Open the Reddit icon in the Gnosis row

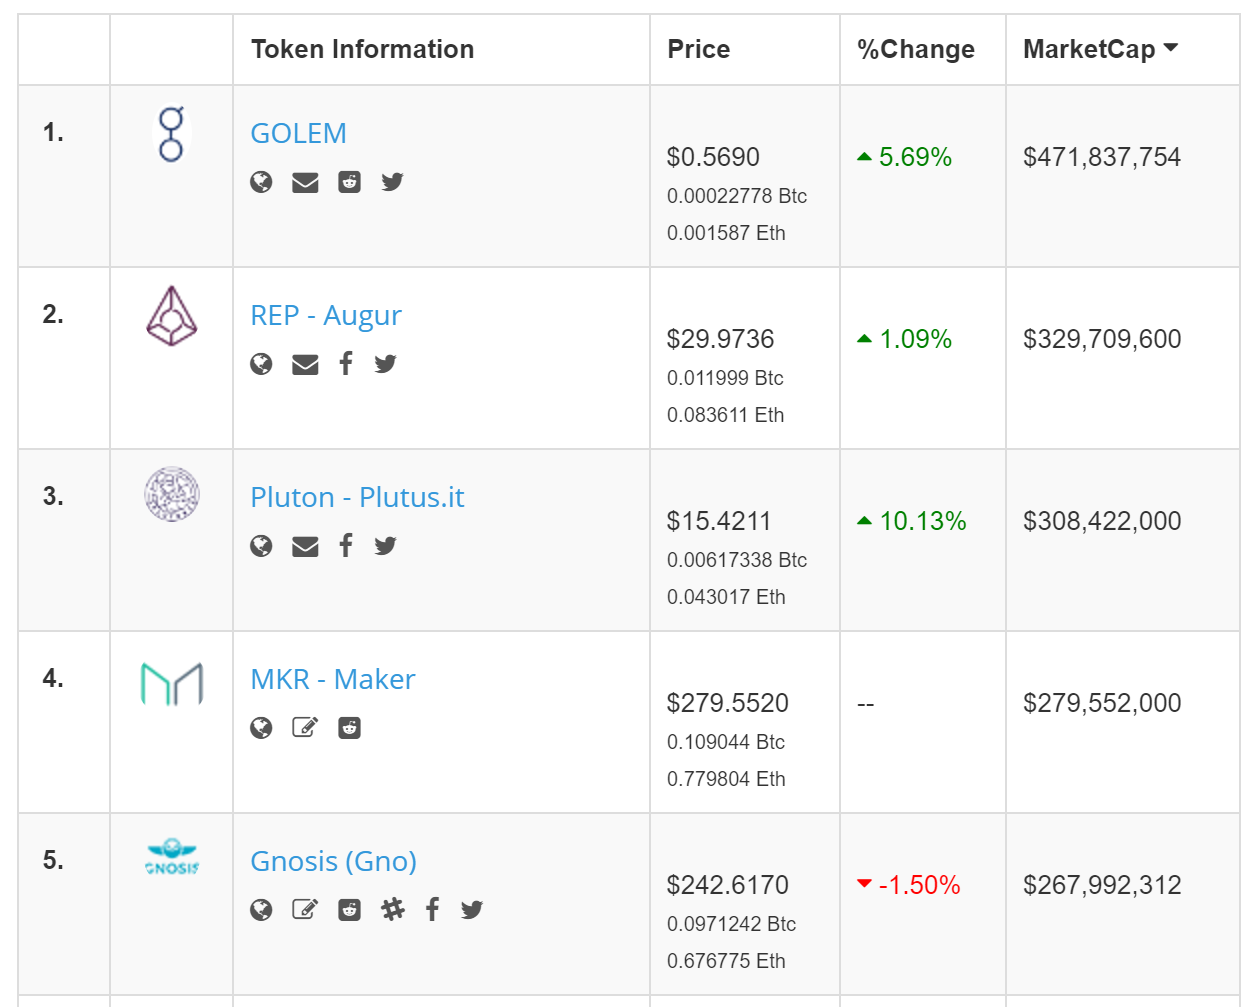tap(349, 909)
